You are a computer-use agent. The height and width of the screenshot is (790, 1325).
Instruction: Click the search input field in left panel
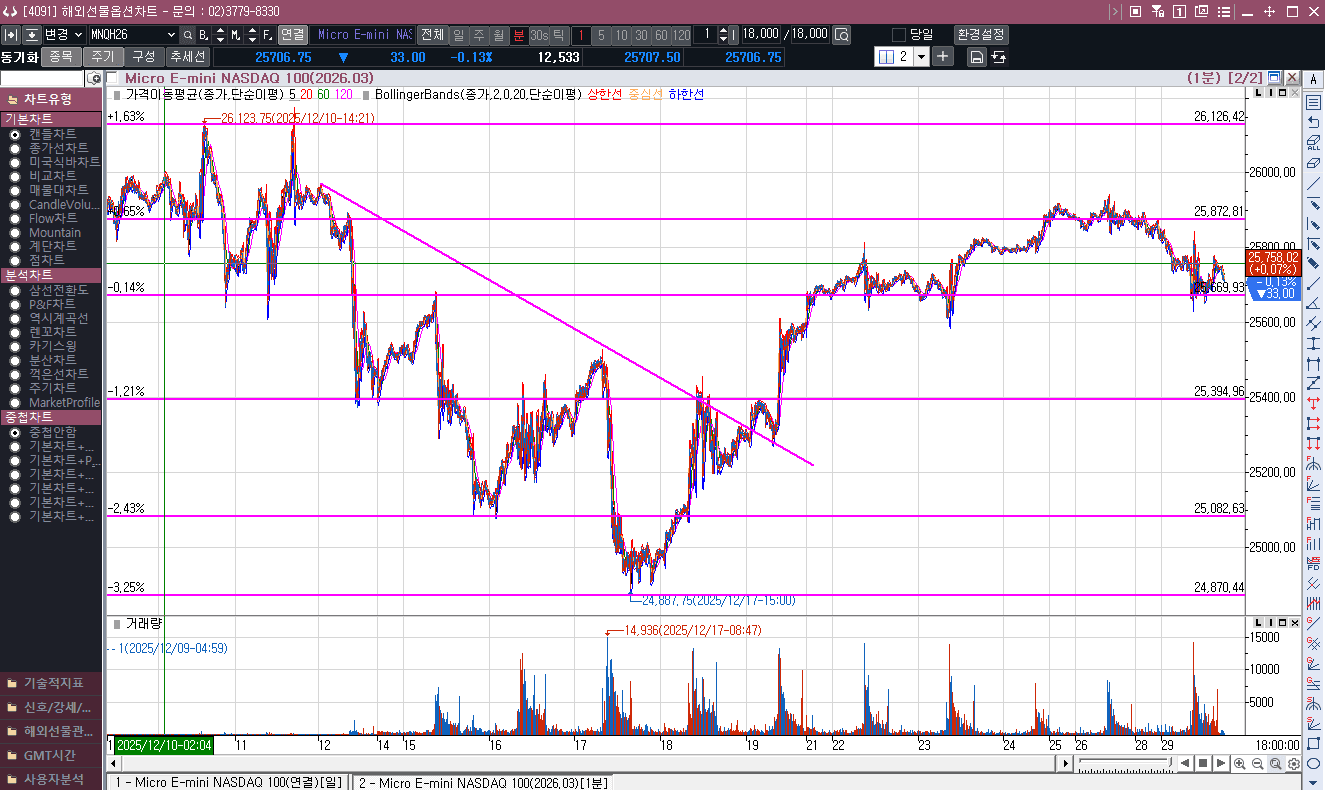pos(43,78)
